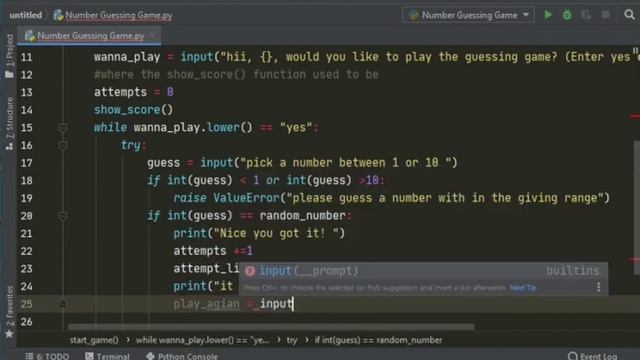Screen dimensions: 640x360
Task: Place cursor on show_score() call line 14
Action: (133, 110)
